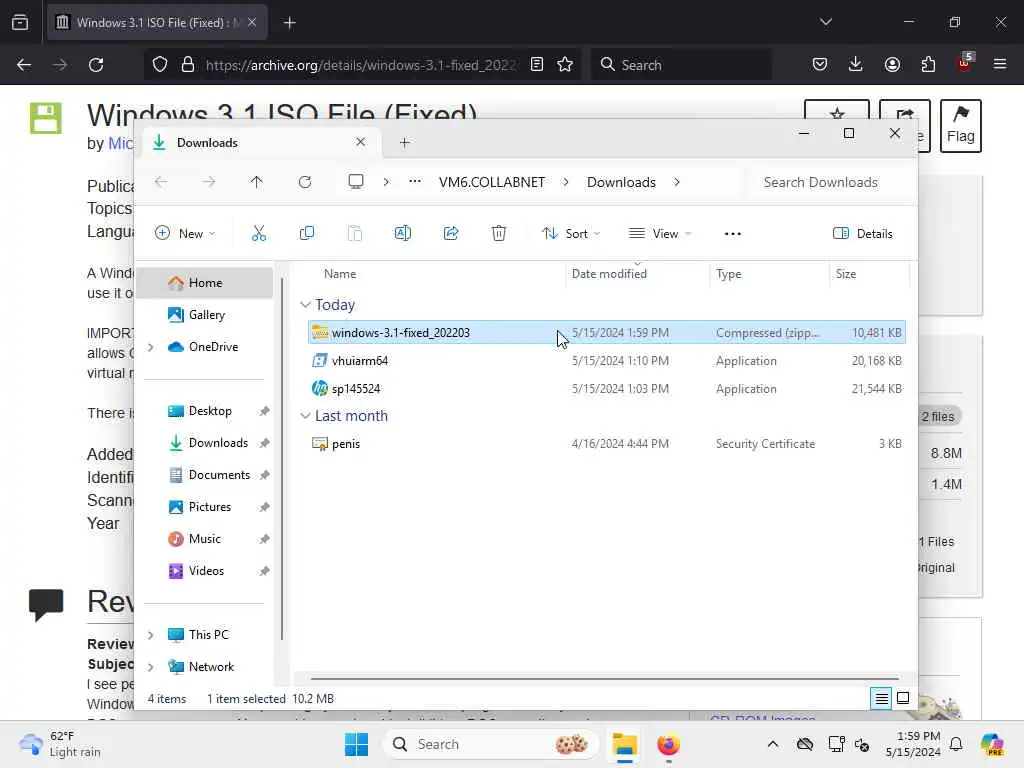Open Music in the navigation pane

click(204, 539)
